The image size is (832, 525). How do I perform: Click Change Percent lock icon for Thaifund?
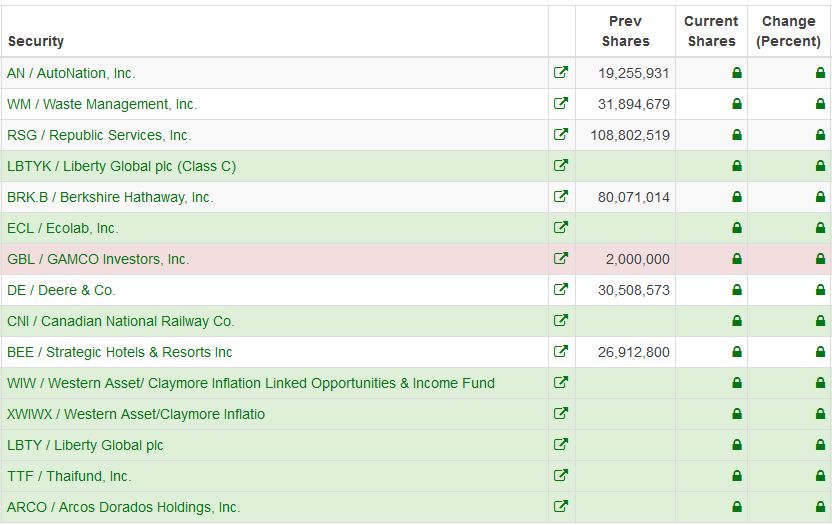[820, 476]
